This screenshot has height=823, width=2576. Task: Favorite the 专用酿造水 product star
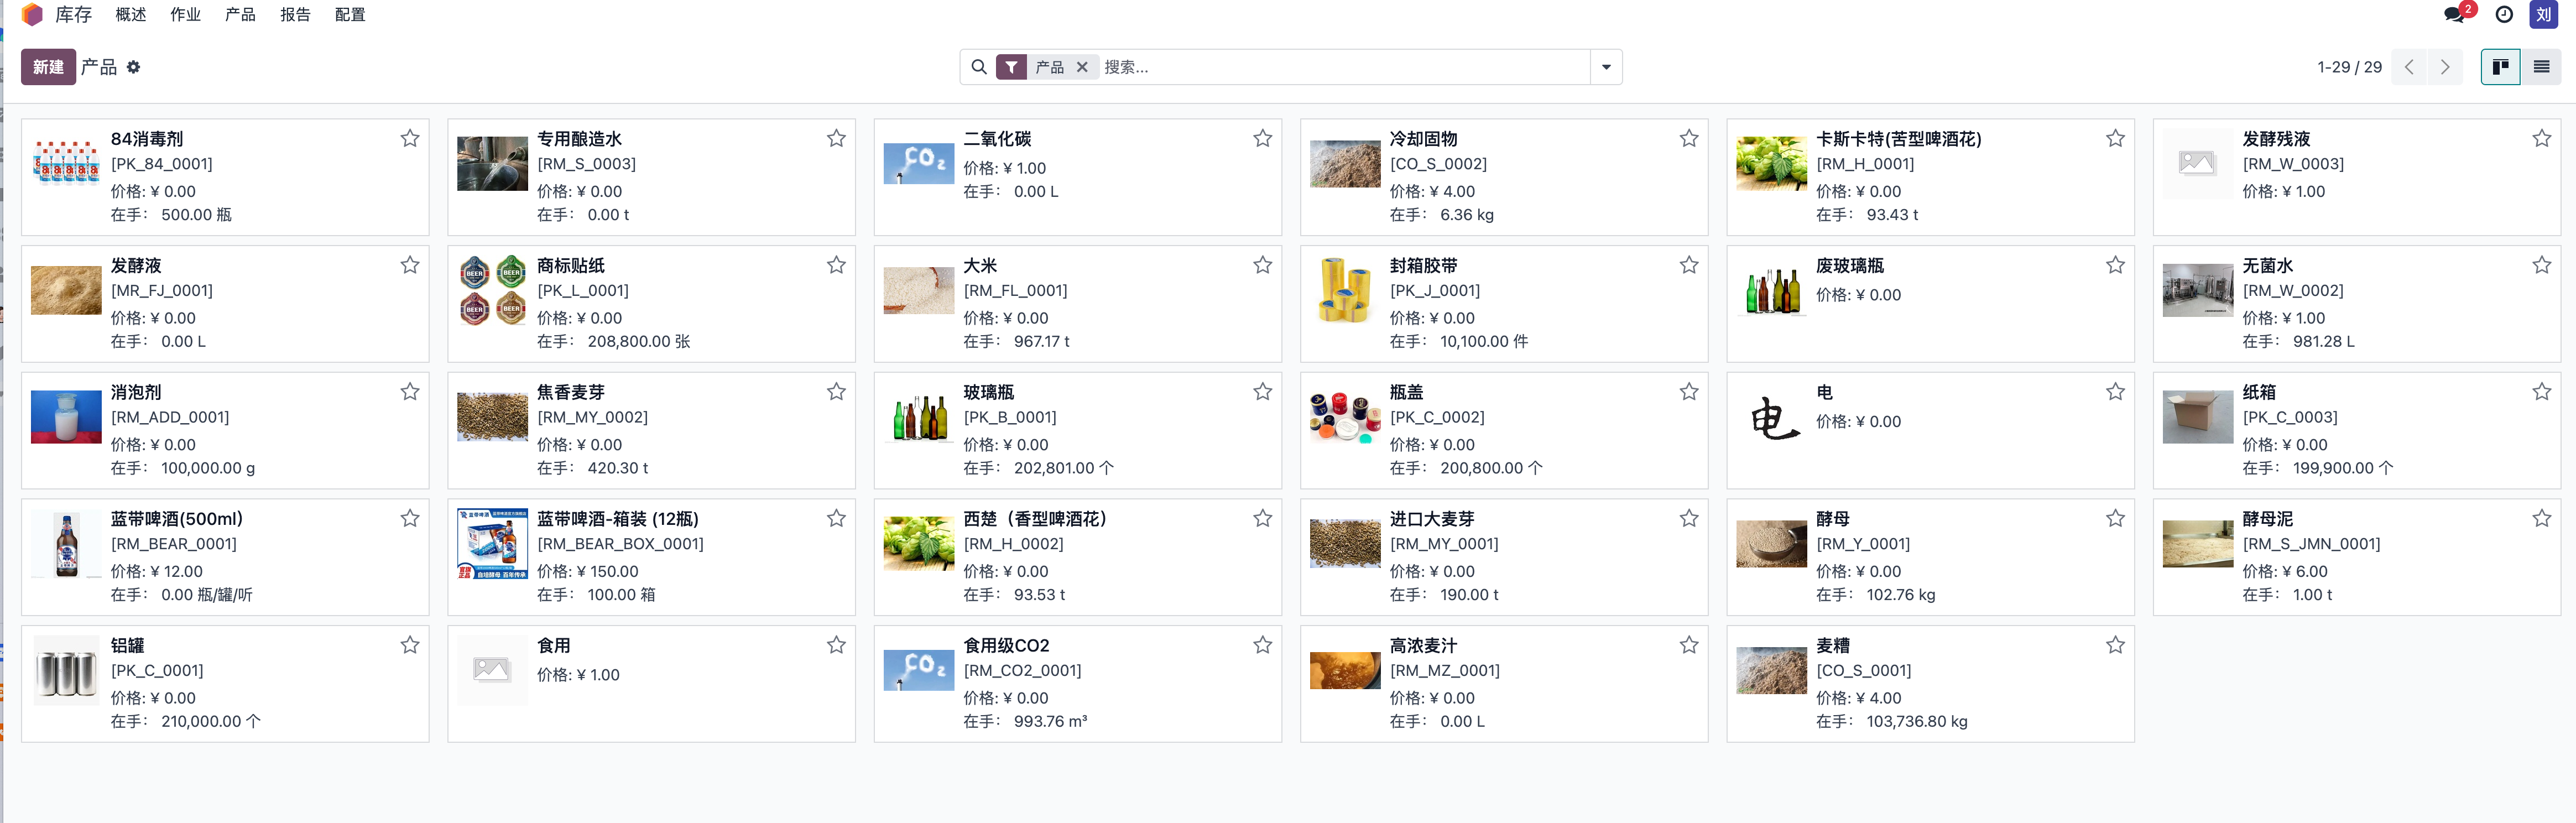[836, 138]
